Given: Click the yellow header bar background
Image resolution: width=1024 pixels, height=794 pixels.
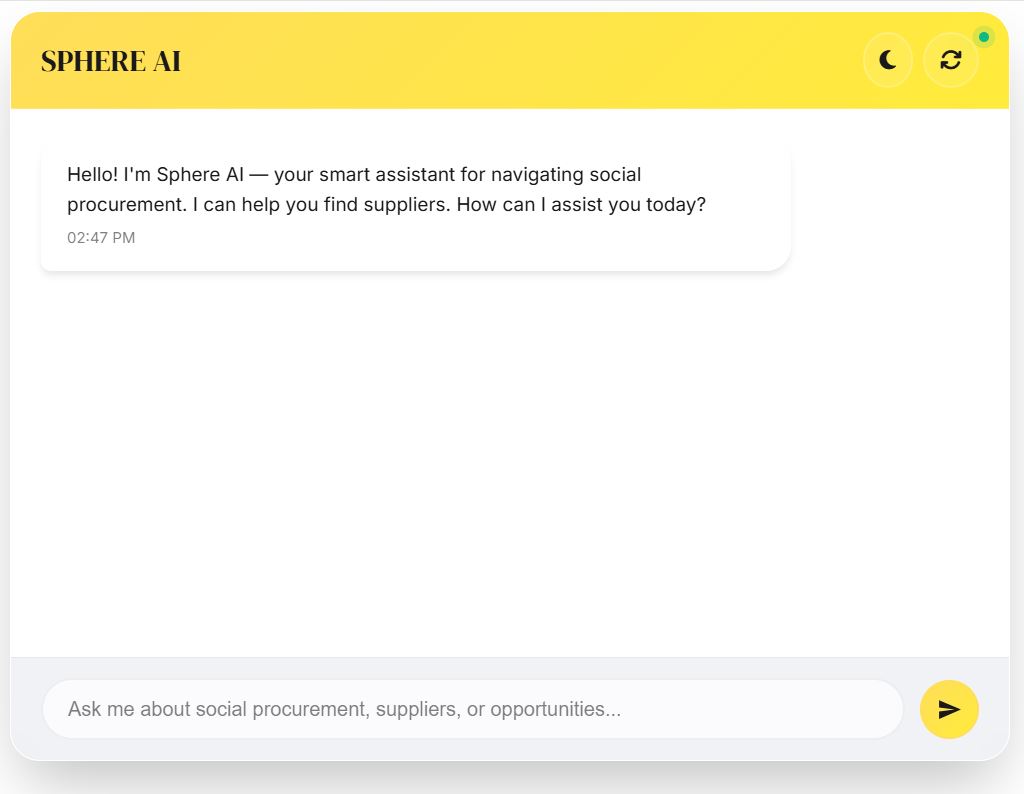Looking at the screenshot, I should (500, 60).
